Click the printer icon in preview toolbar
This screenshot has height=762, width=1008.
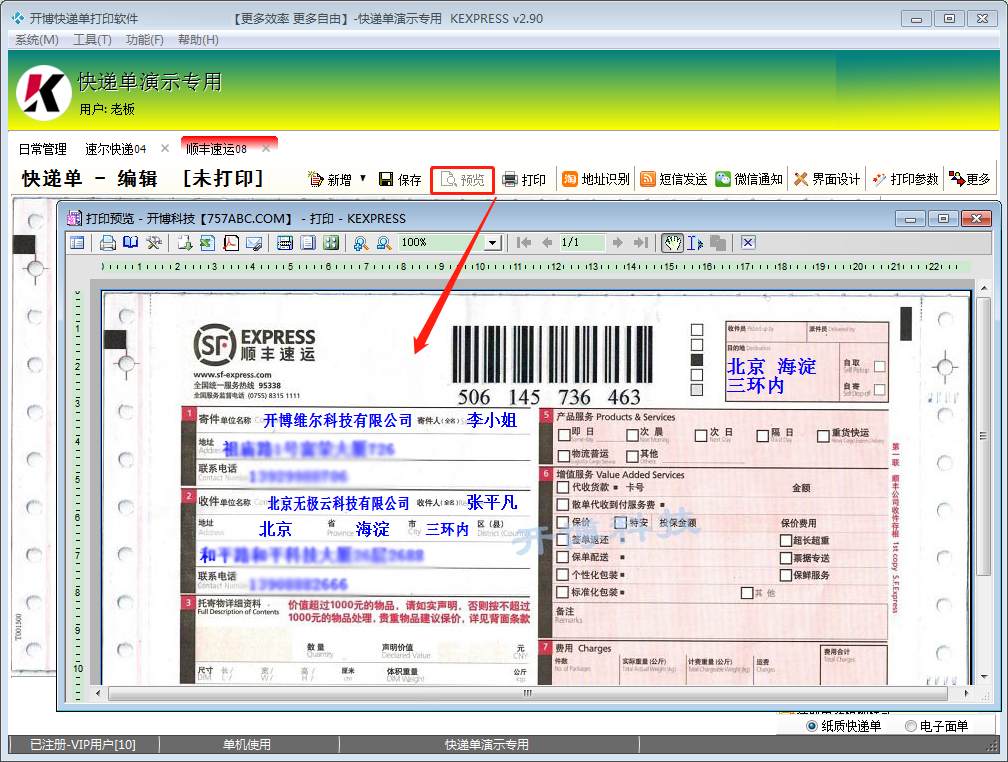click(x=108, y=242)
